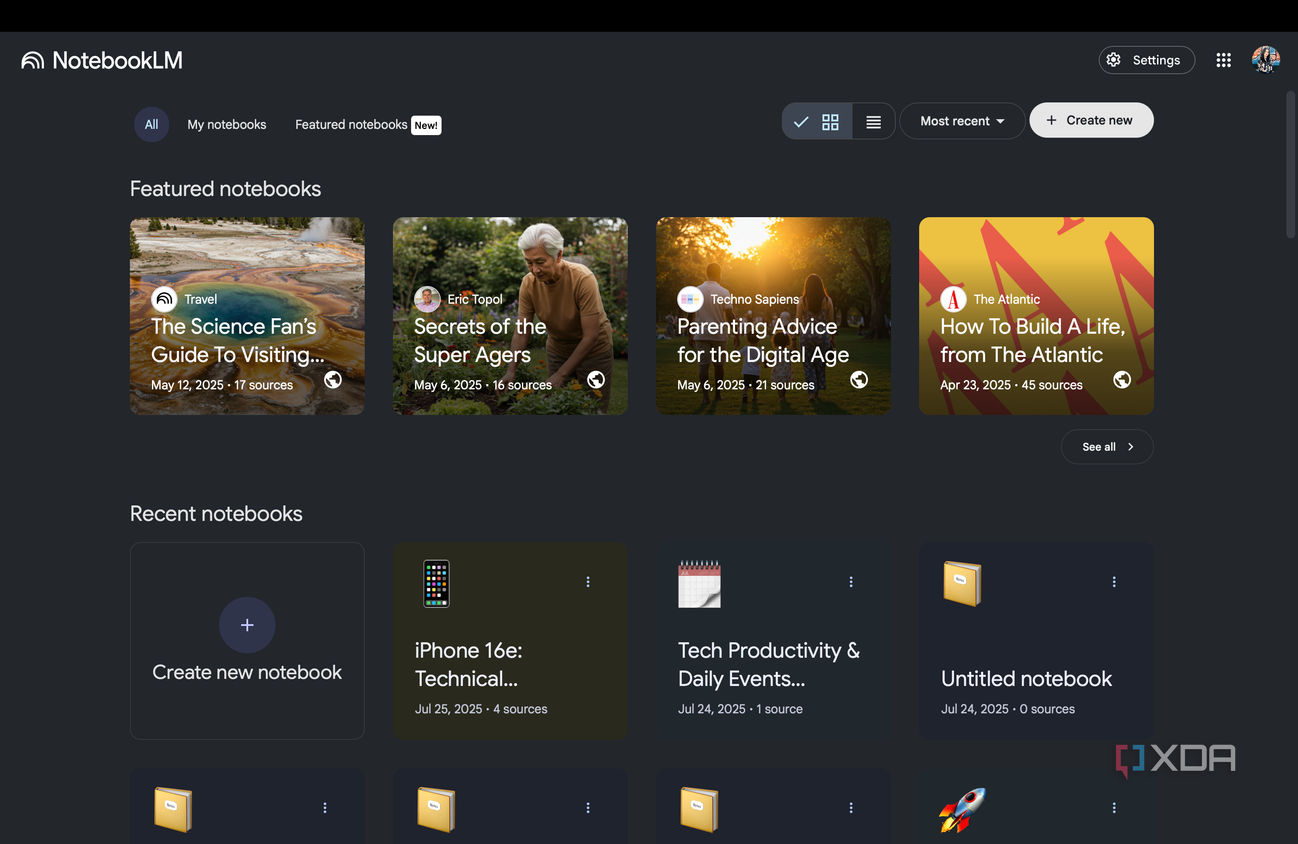Open the iPhone 16e: Technical notebook title
Image resolution: width=1298 pixels, height=844 pixels.
point(468,664)
